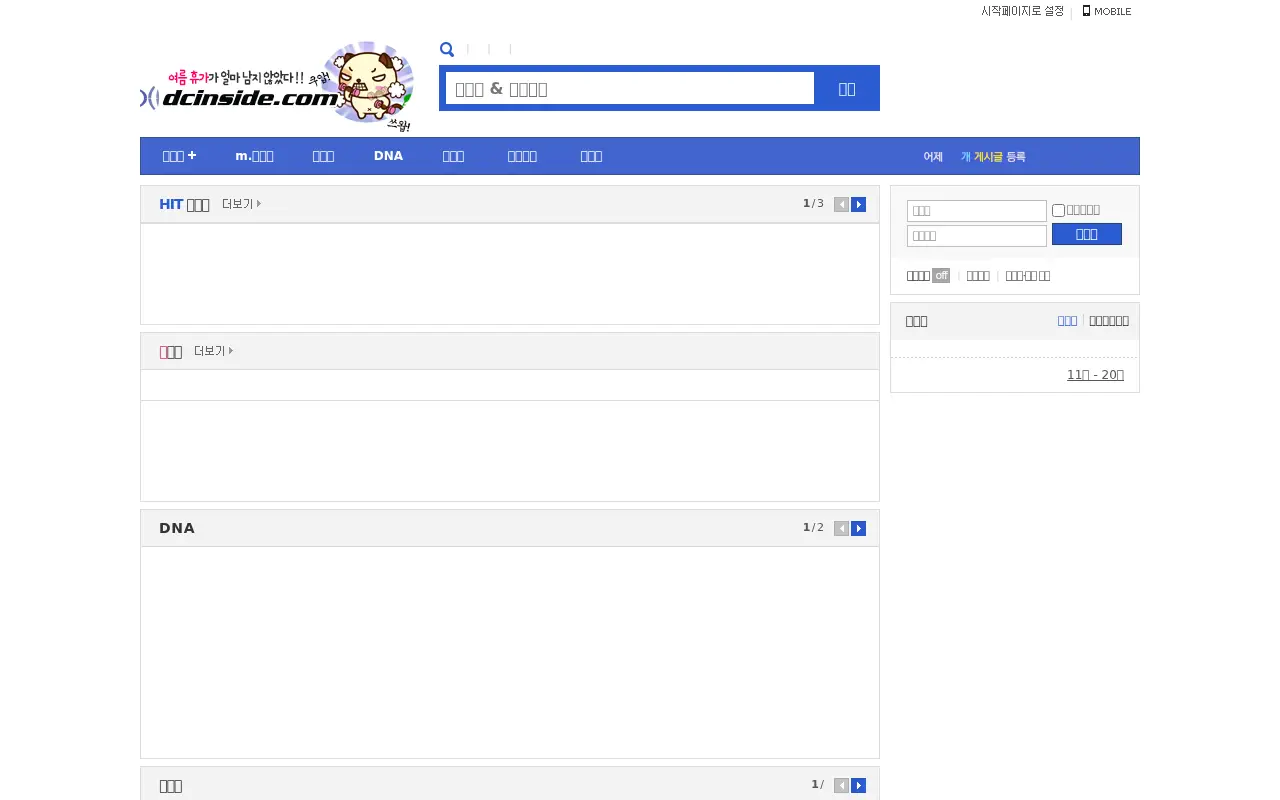The height and width of the screenshot is (800, 1280).
Task: Click the 'DNA' section heading
Action: pyautogui.click(x=177, y=528)
